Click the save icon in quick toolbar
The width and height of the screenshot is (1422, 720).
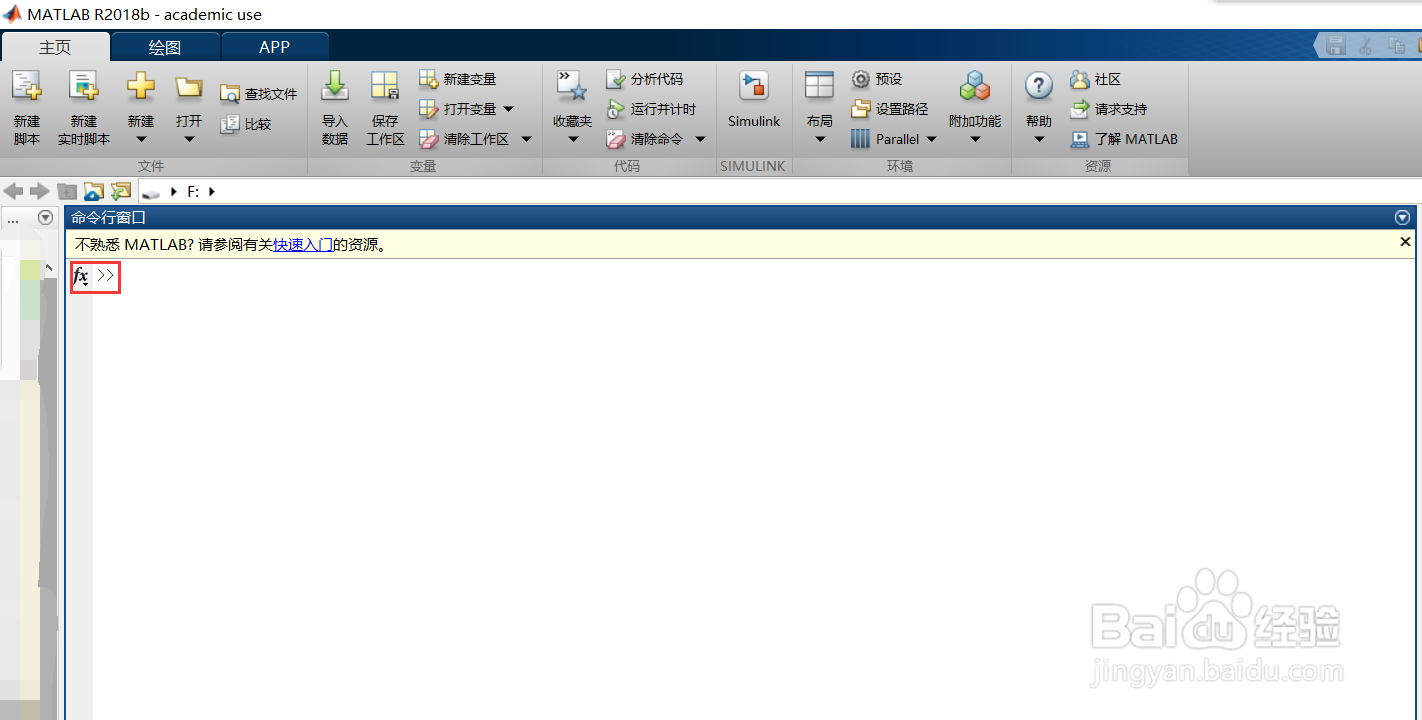tap(1336, 45)
